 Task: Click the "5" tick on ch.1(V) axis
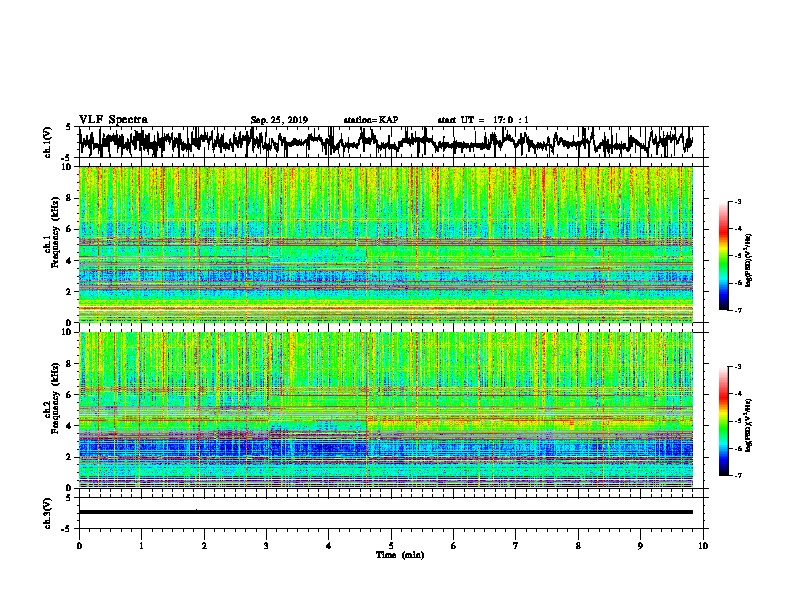(68, 127)
